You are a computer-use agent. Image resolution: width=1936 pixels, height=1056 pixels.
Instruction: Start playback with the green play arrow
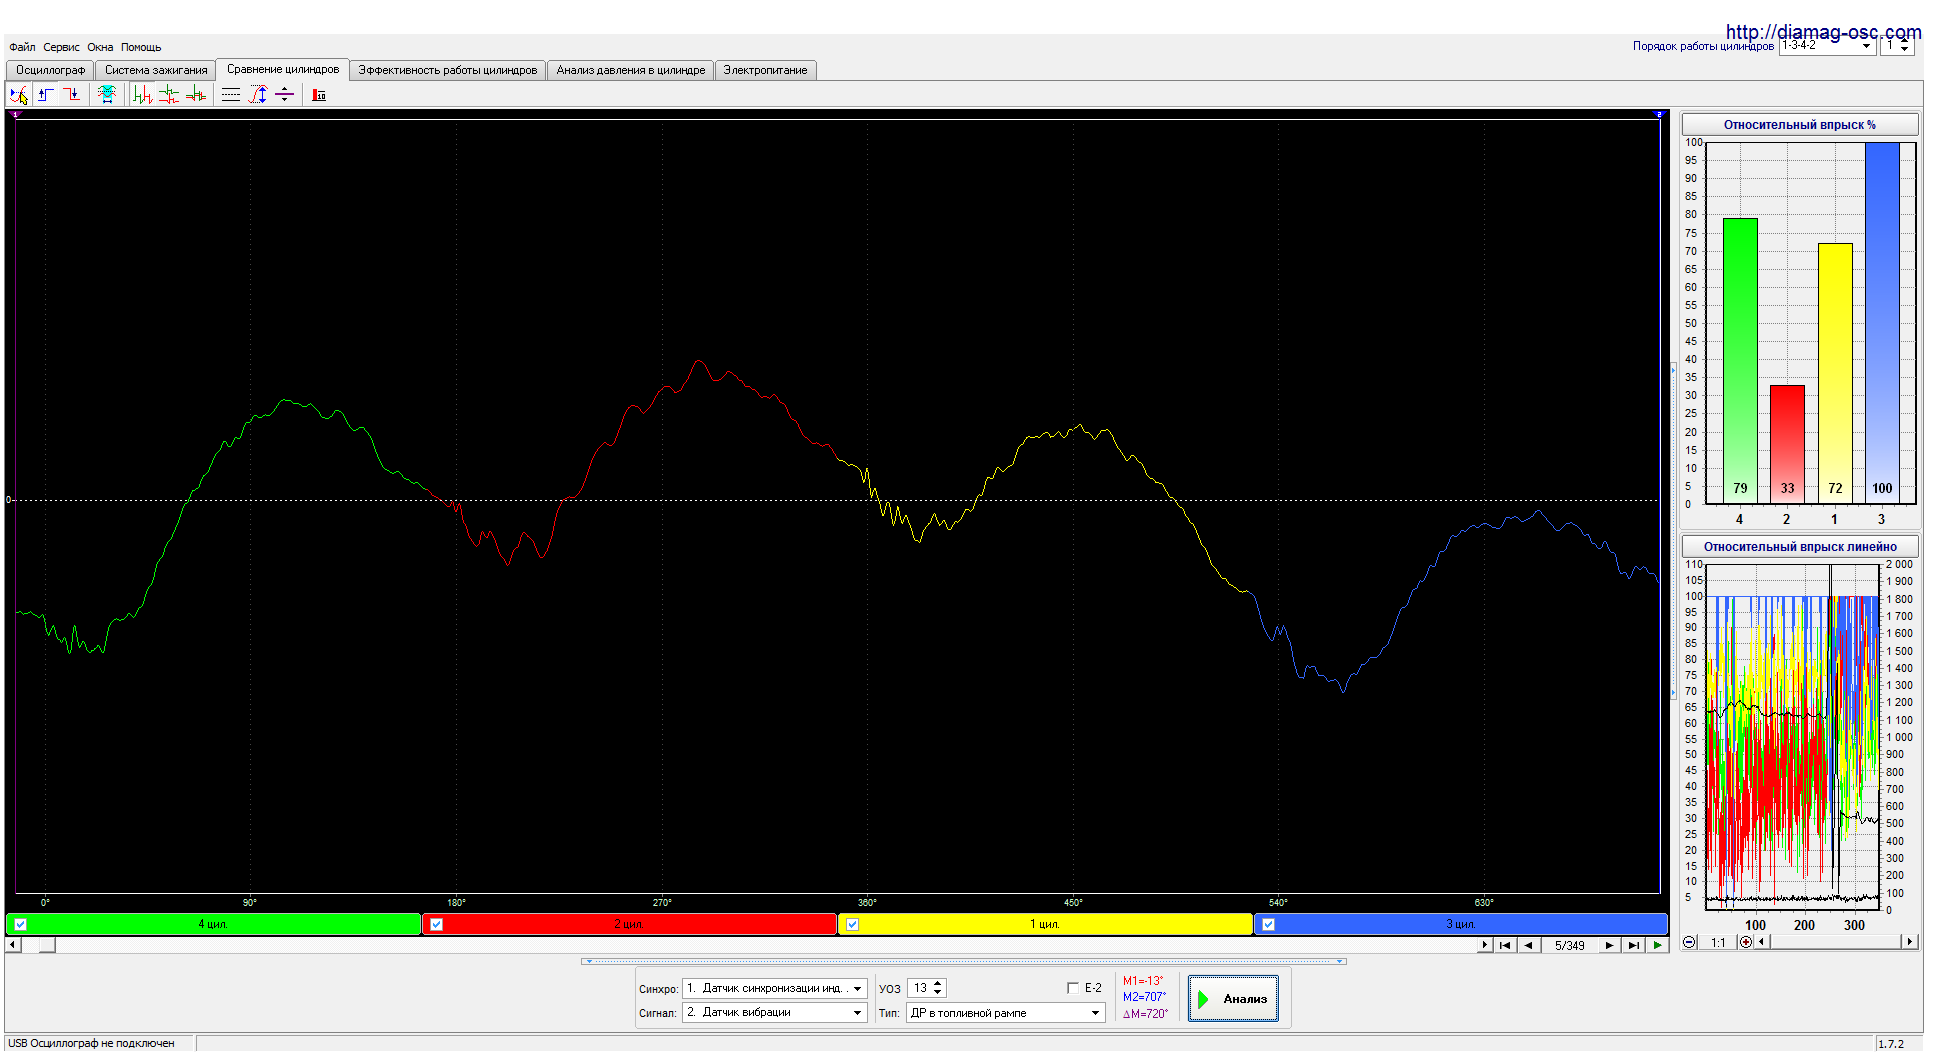coord(1658,945)
